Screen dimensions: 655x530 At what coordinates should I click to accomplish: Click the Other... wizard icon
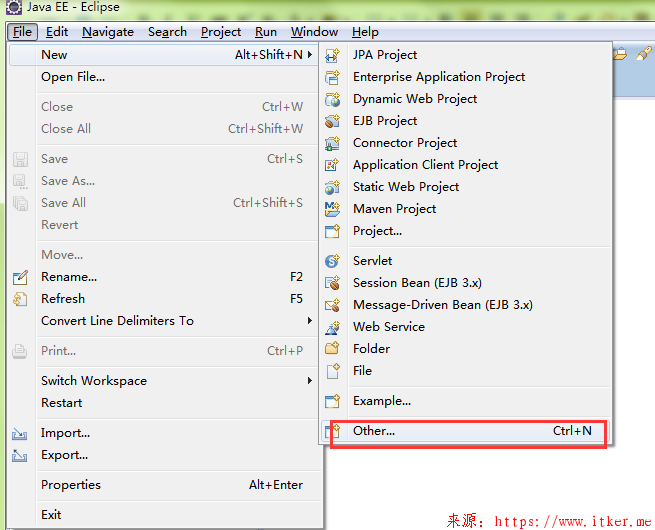333,431
